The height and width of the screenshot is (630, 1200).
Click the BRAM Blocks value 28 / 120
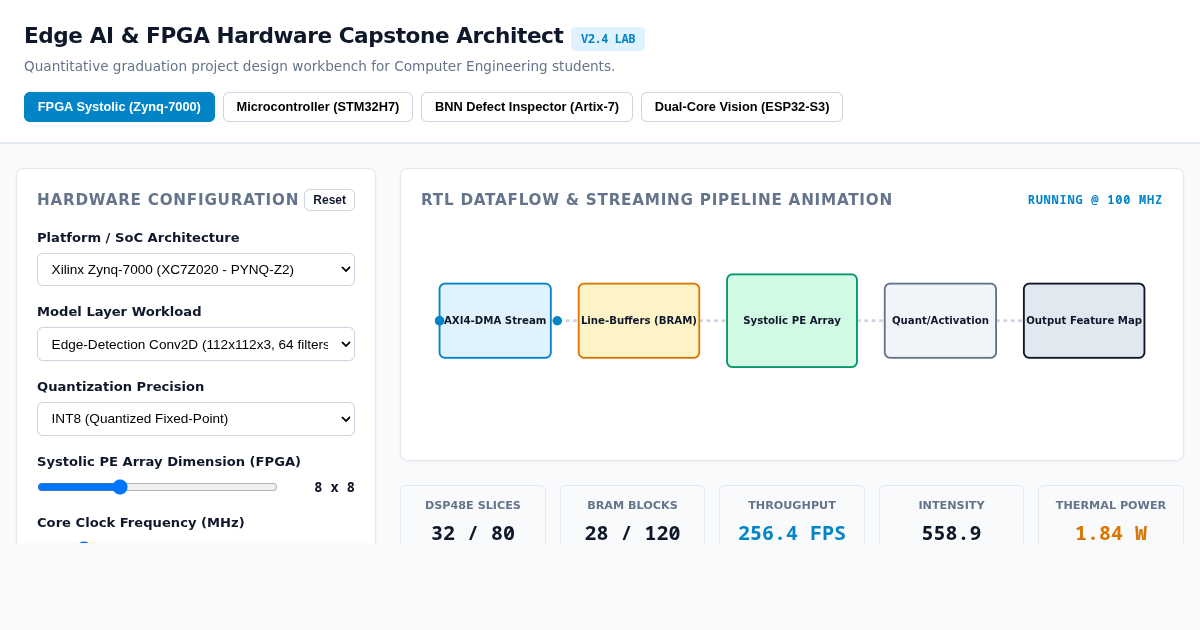click(x=632, y=533)
